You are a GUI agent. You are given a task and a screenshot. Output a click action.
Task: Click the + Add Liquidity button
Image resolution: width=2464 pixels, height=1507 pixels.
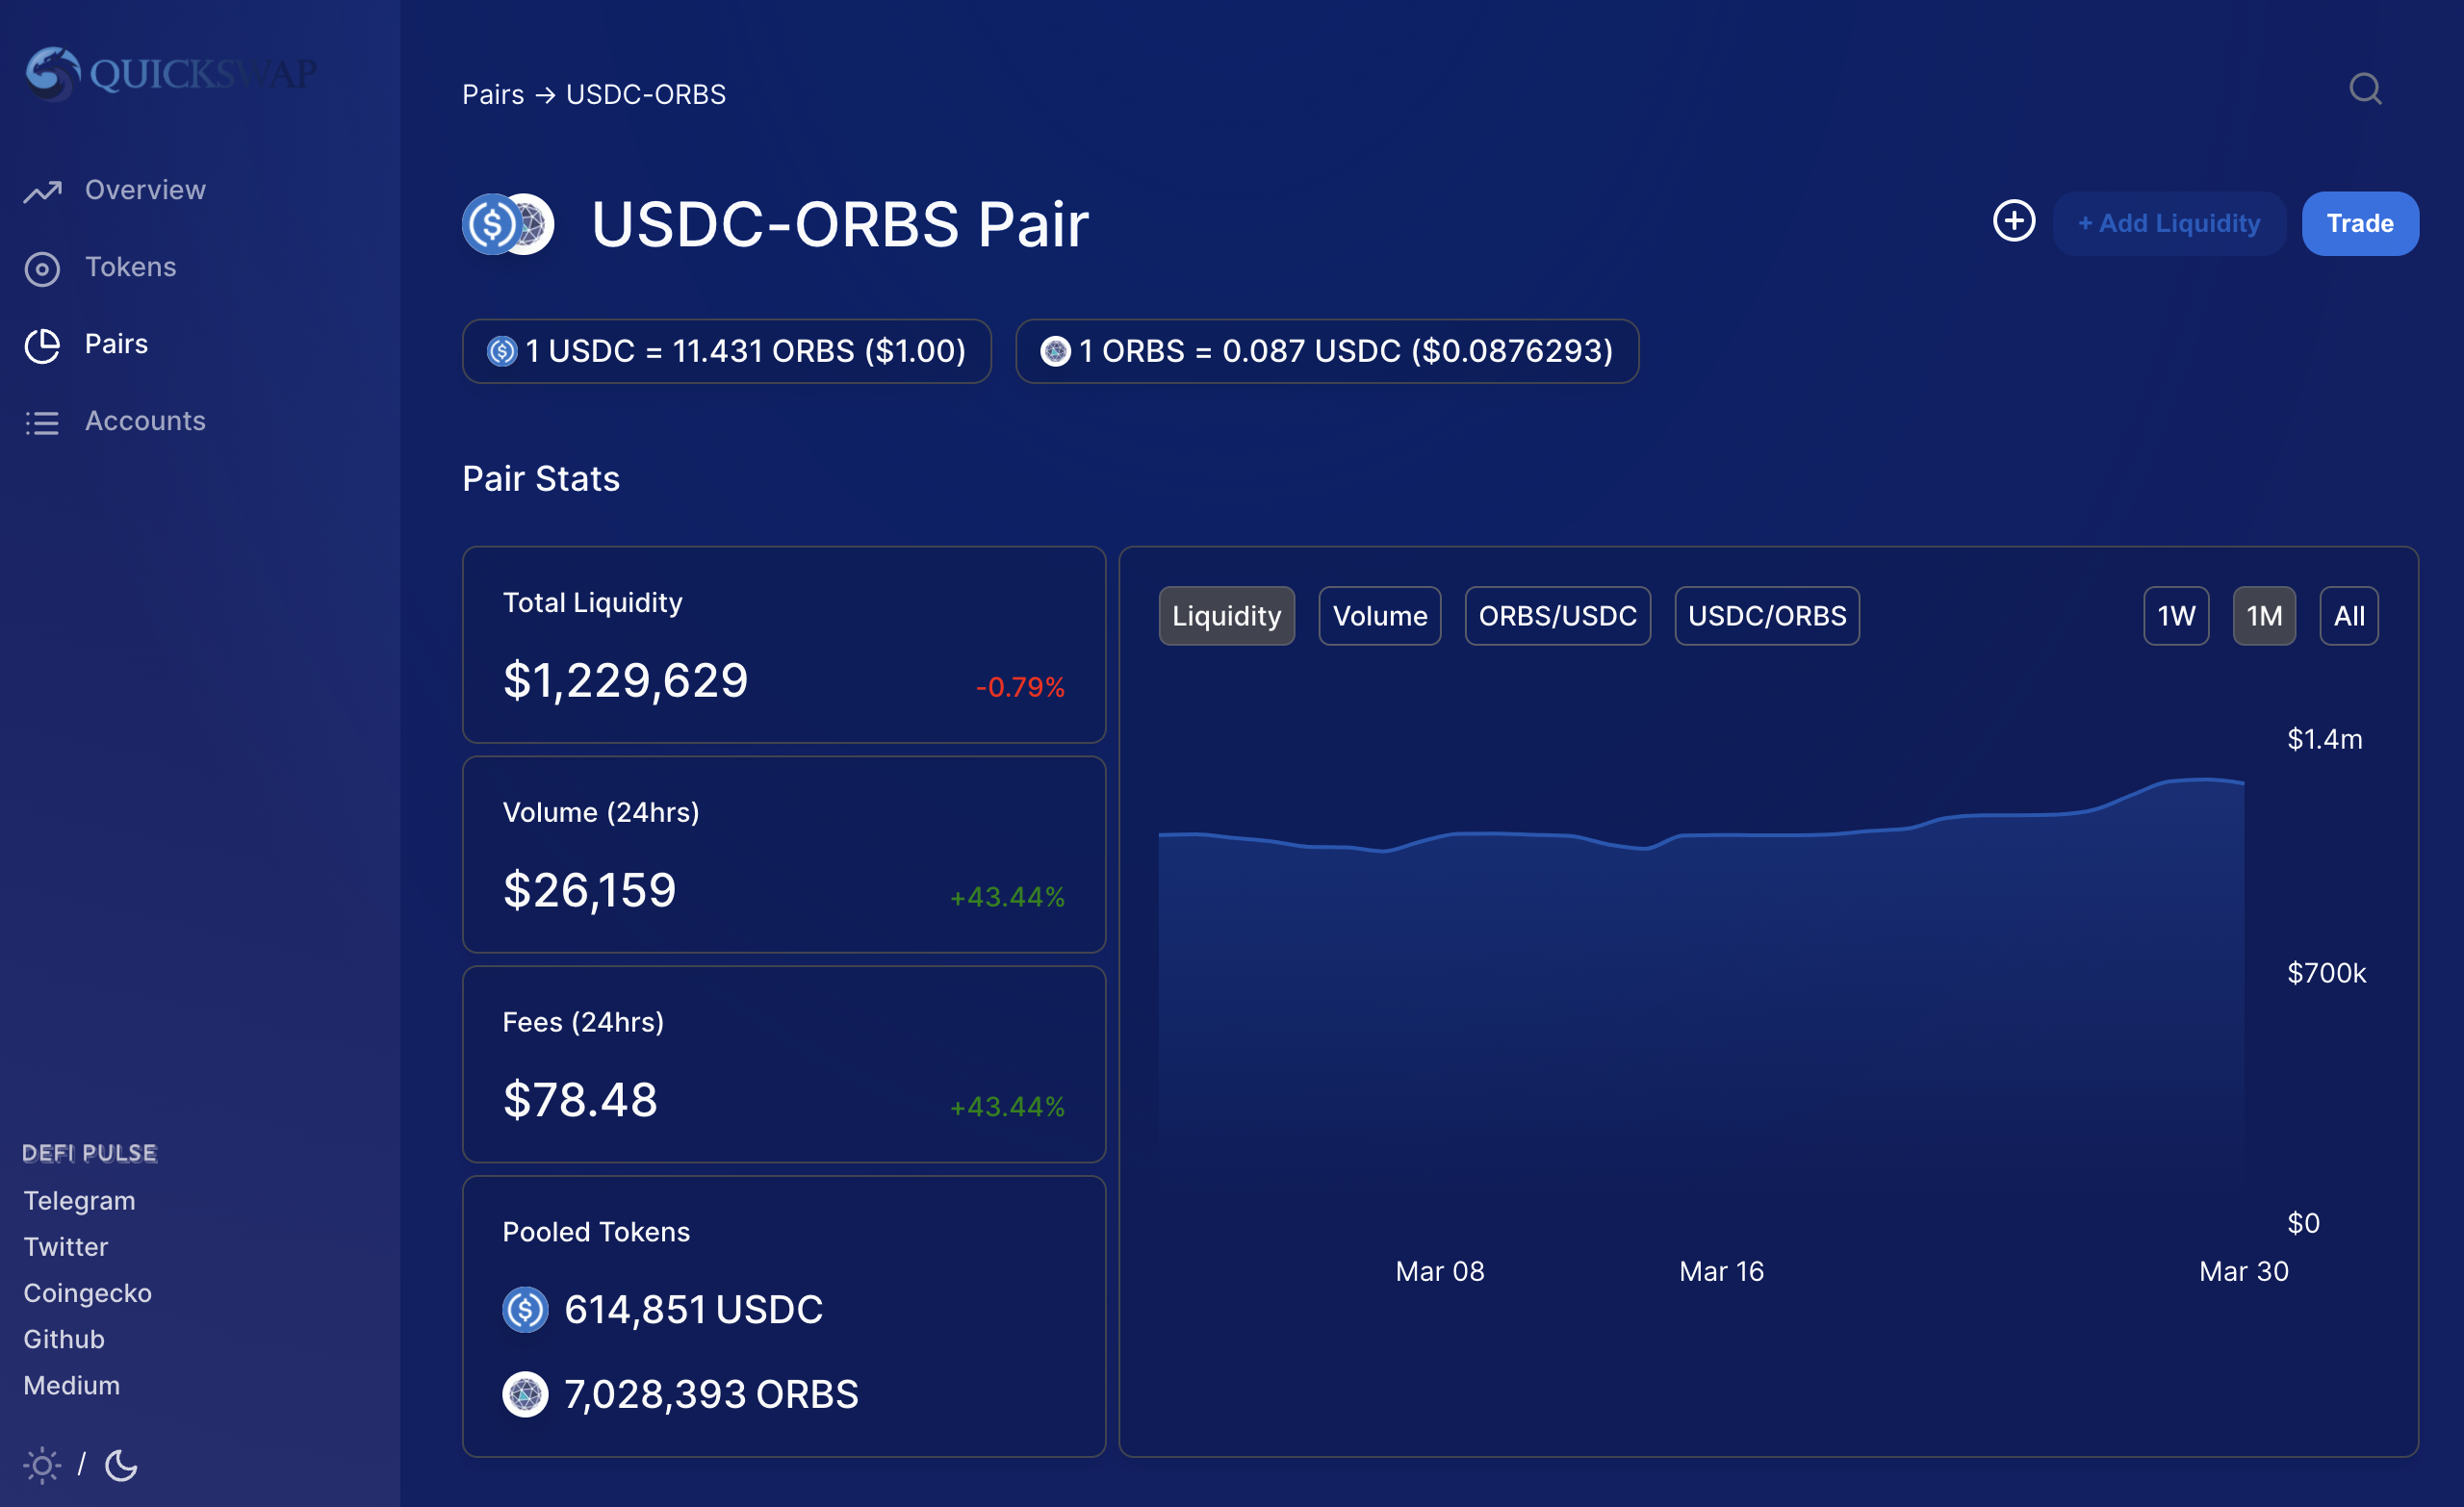click(x=2169, y=224)
